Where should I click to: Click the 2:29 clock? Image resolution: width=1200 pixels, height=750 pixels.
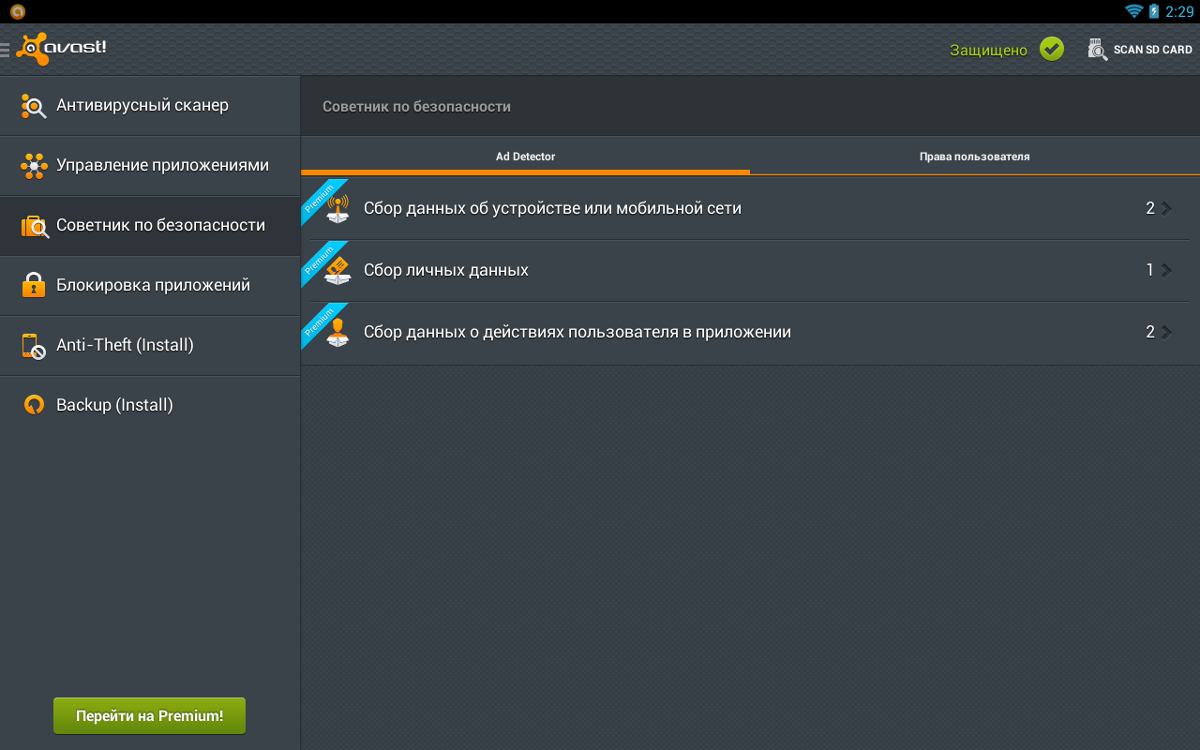[1179, 11]
